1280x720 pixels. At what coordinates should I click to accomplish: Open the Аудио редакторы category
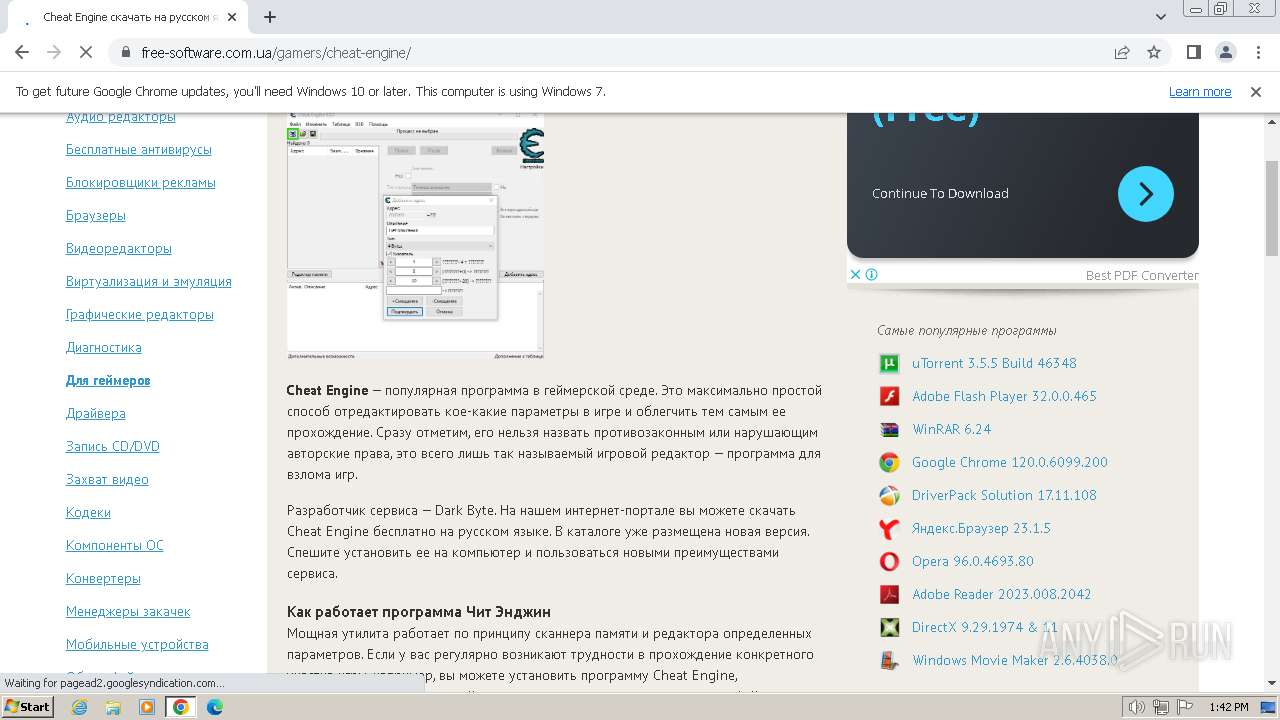click(120, 117)
